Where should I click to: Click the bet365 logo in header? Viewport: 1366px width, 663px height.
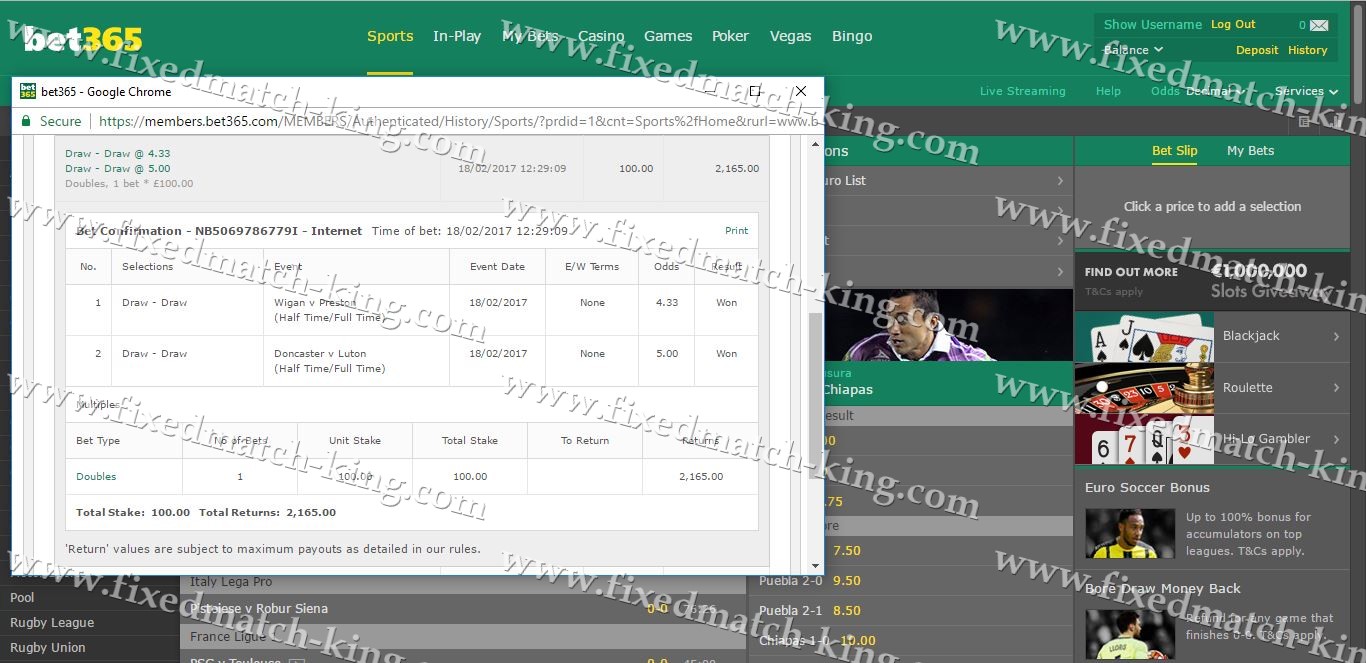(x=83, y=39)
